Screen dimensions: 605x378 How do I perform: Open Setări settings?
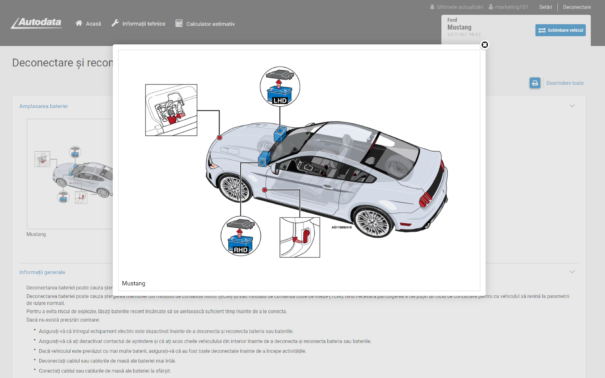click(546, 7)
